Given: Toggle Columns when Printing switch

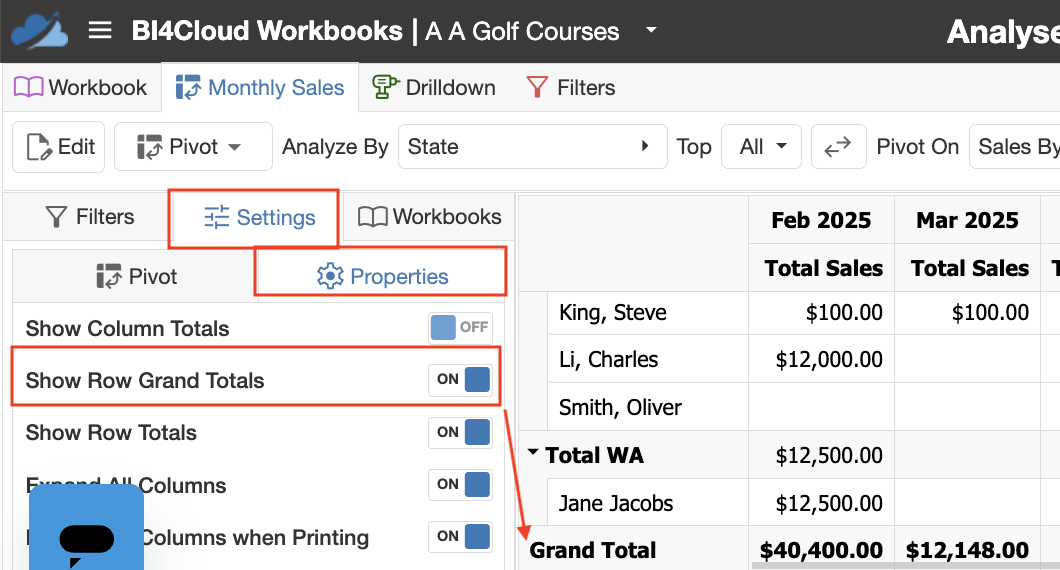Looking at the screenshot, I should coord(460,537).
